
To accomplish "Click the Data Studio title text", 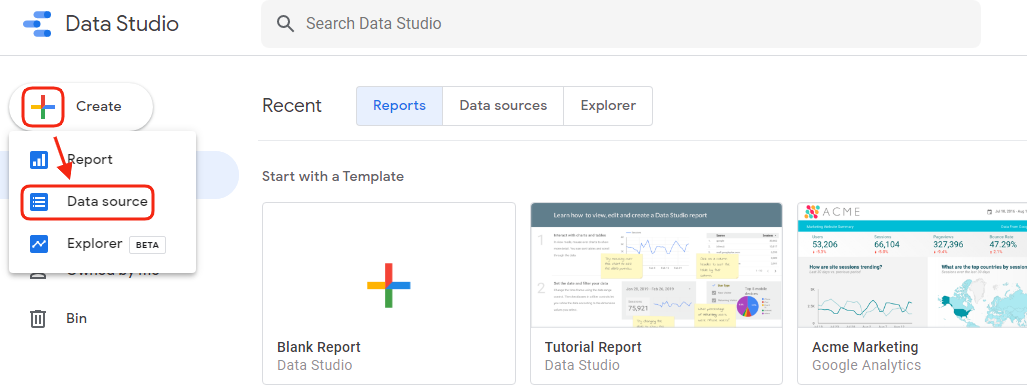I will (122, 24).
